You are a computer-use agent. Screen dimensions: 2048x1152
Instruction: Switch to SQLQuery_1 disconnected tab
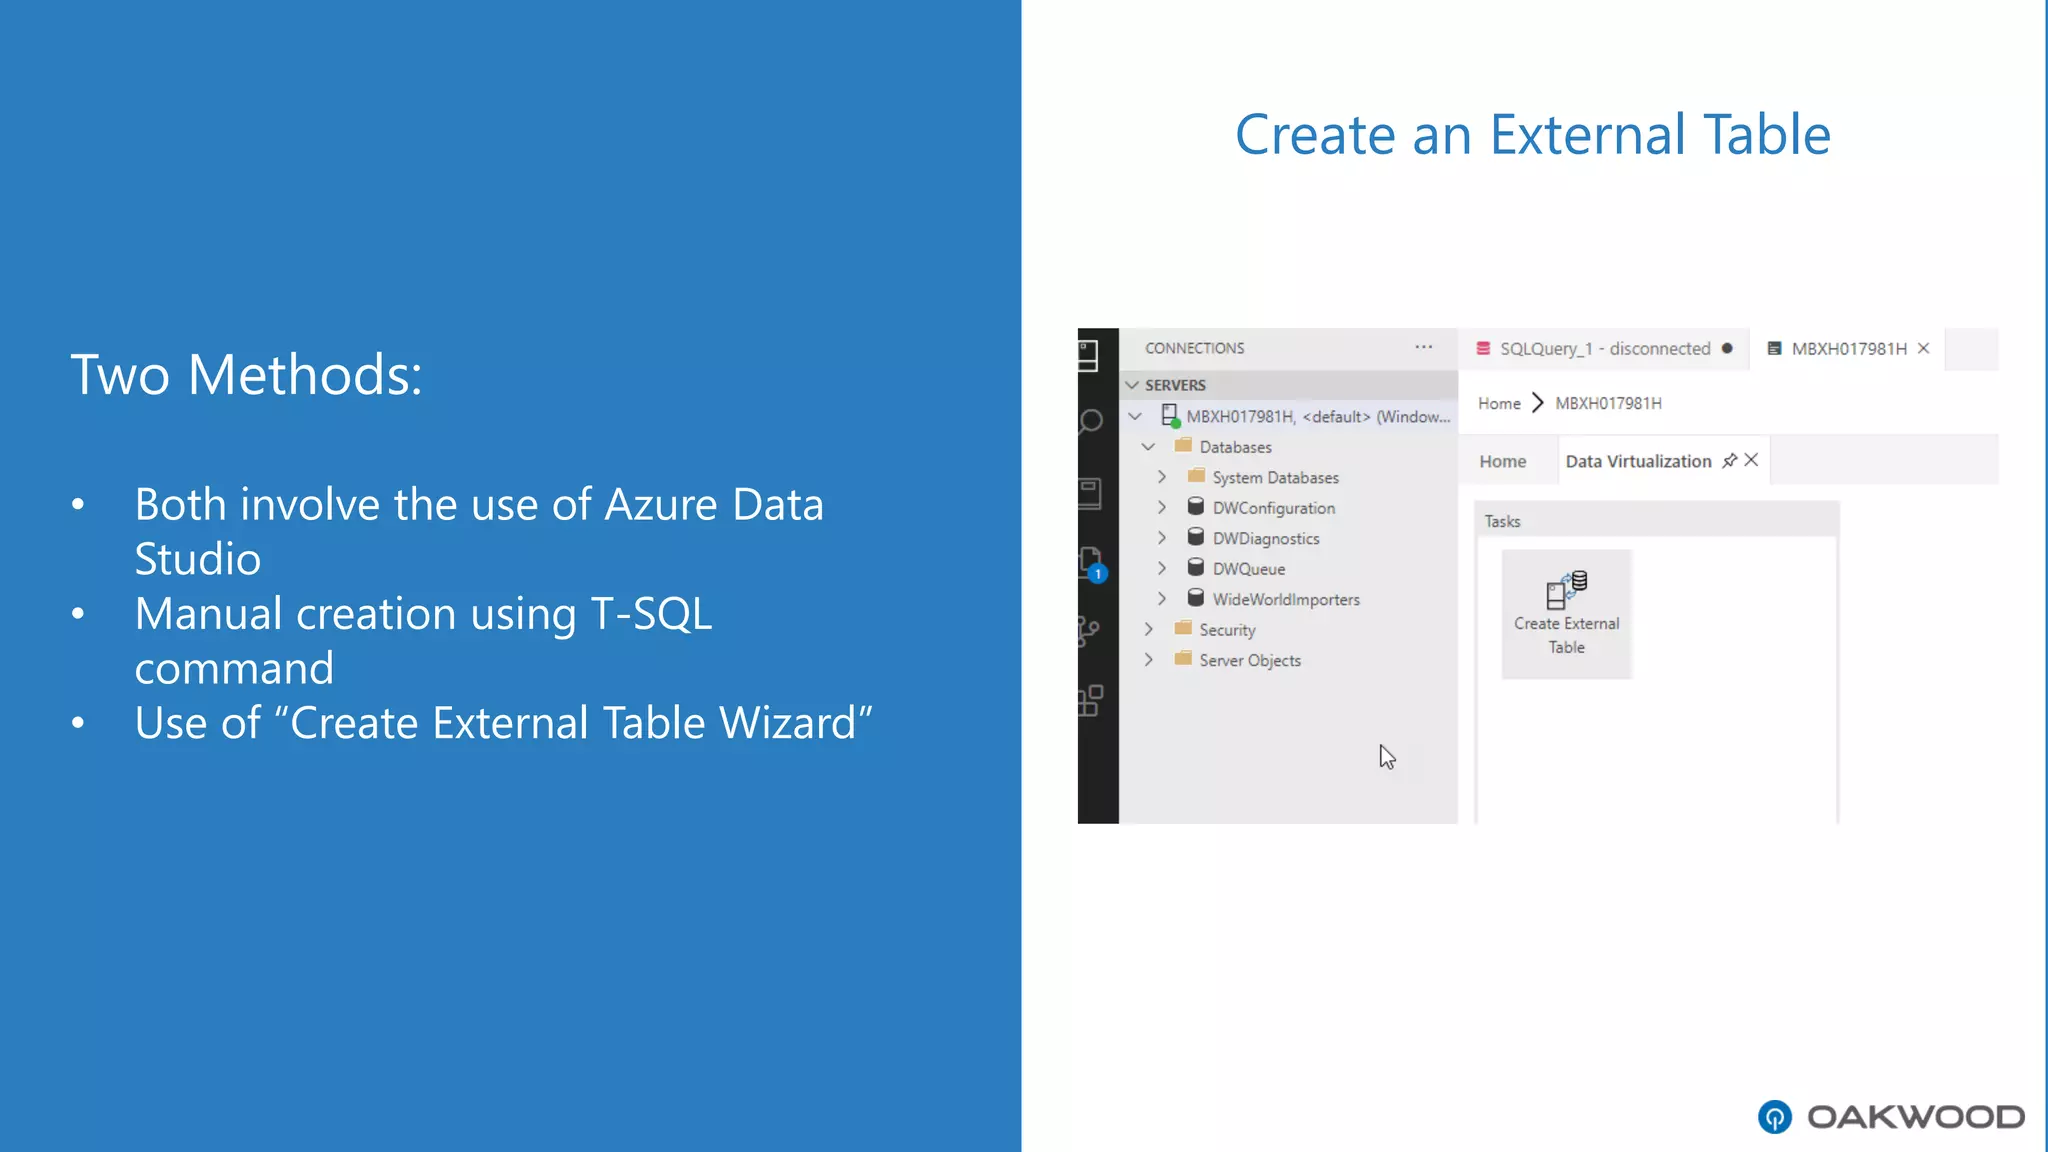1603,349
